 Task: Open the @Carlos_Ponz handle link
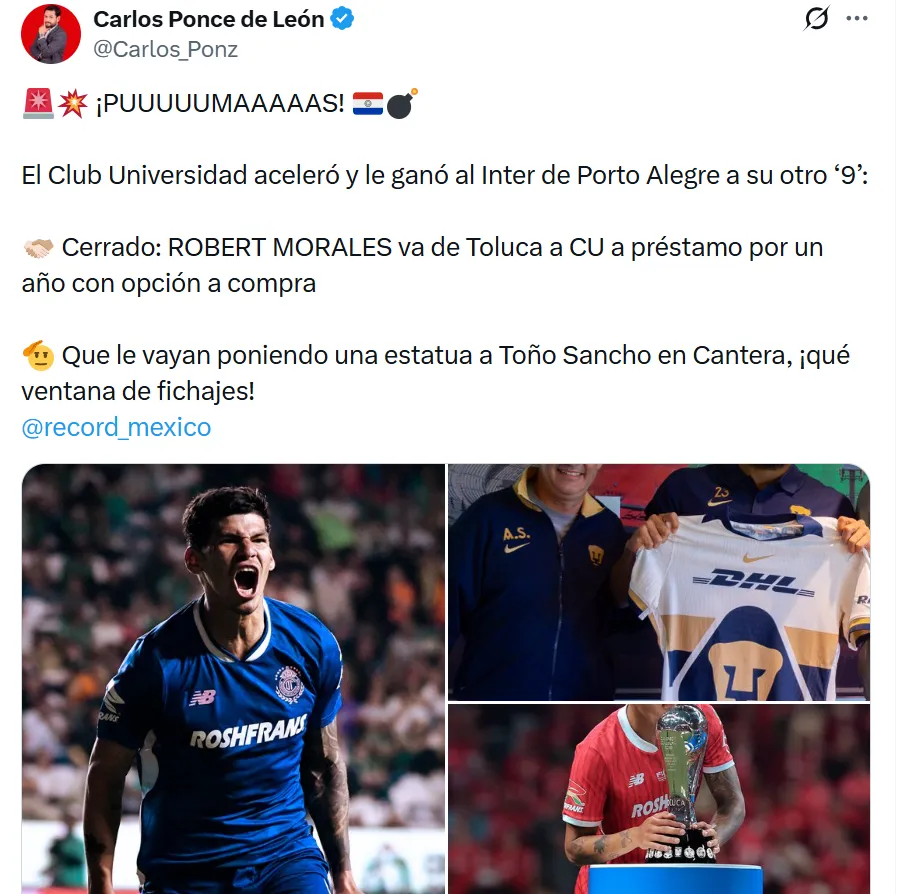[165, 48]
